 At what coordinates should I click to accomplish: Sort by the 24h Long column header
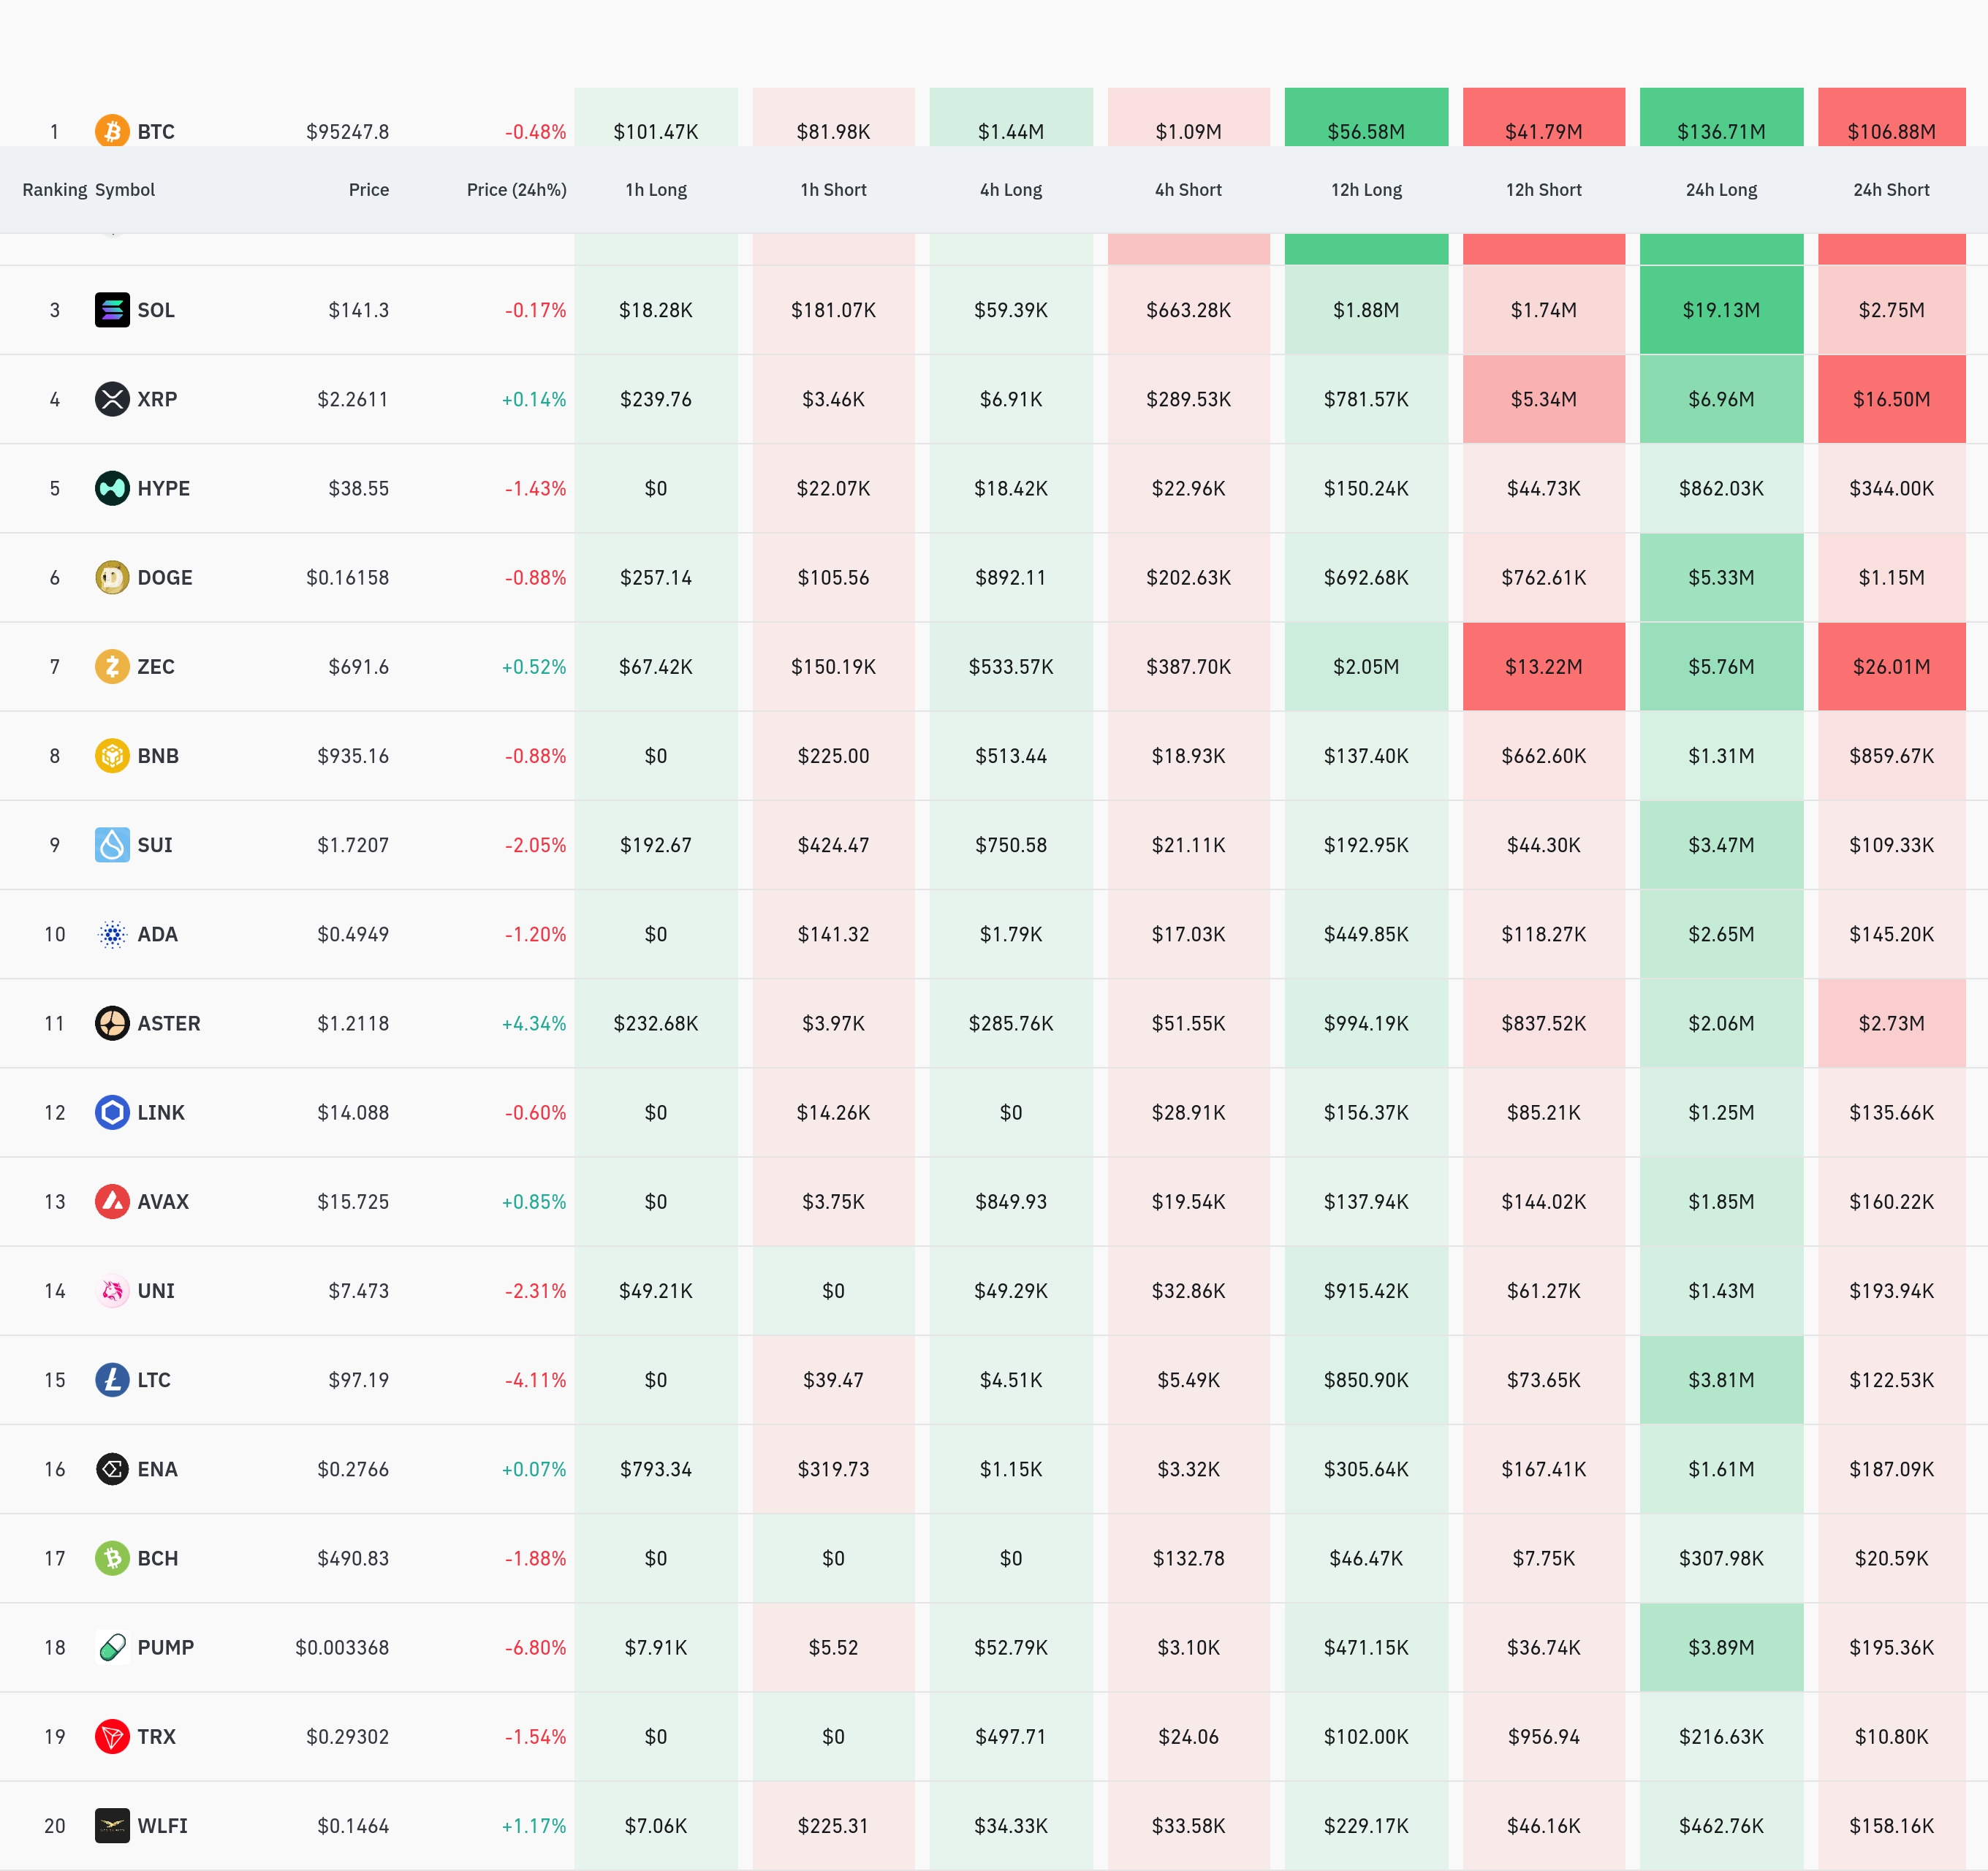pos(1721,190)
